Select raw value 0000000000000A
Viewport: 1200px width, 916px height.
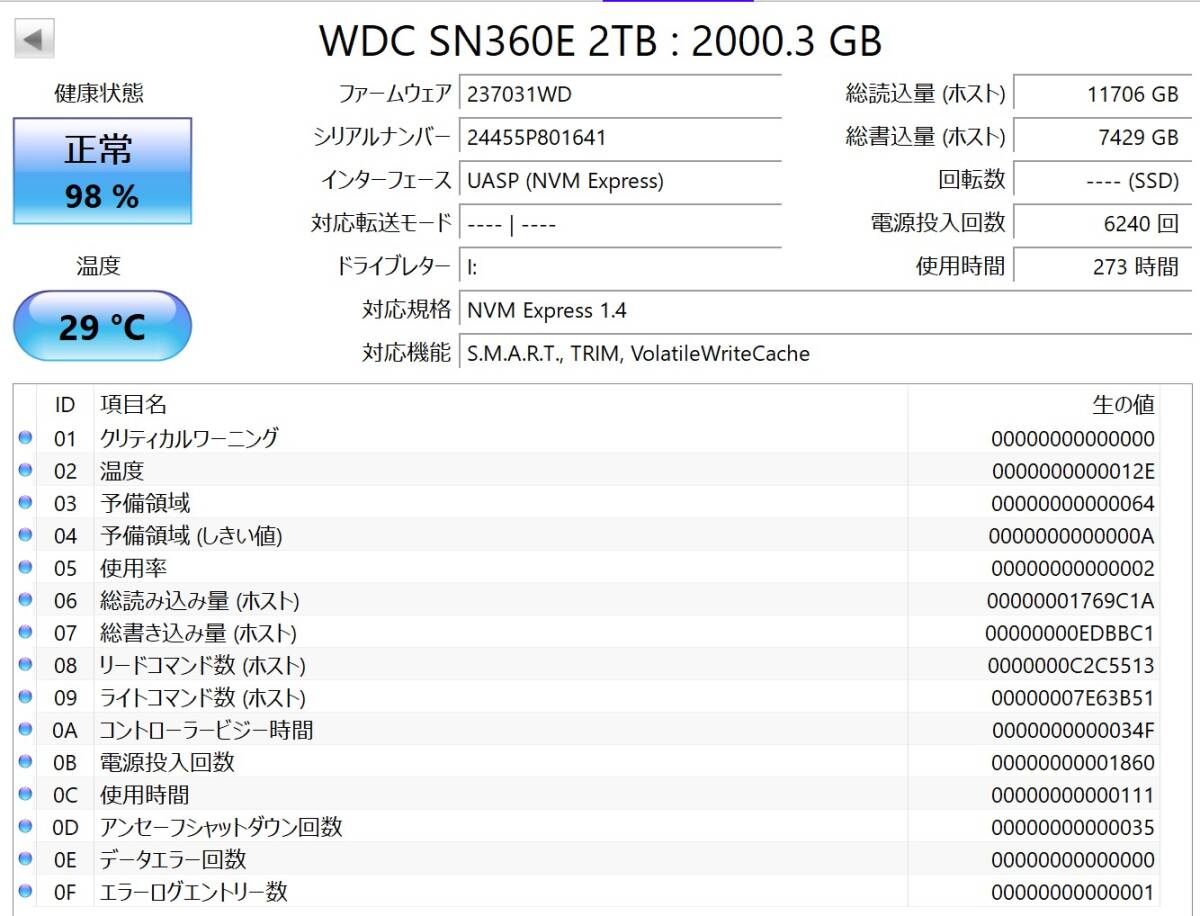point(1072,536)
